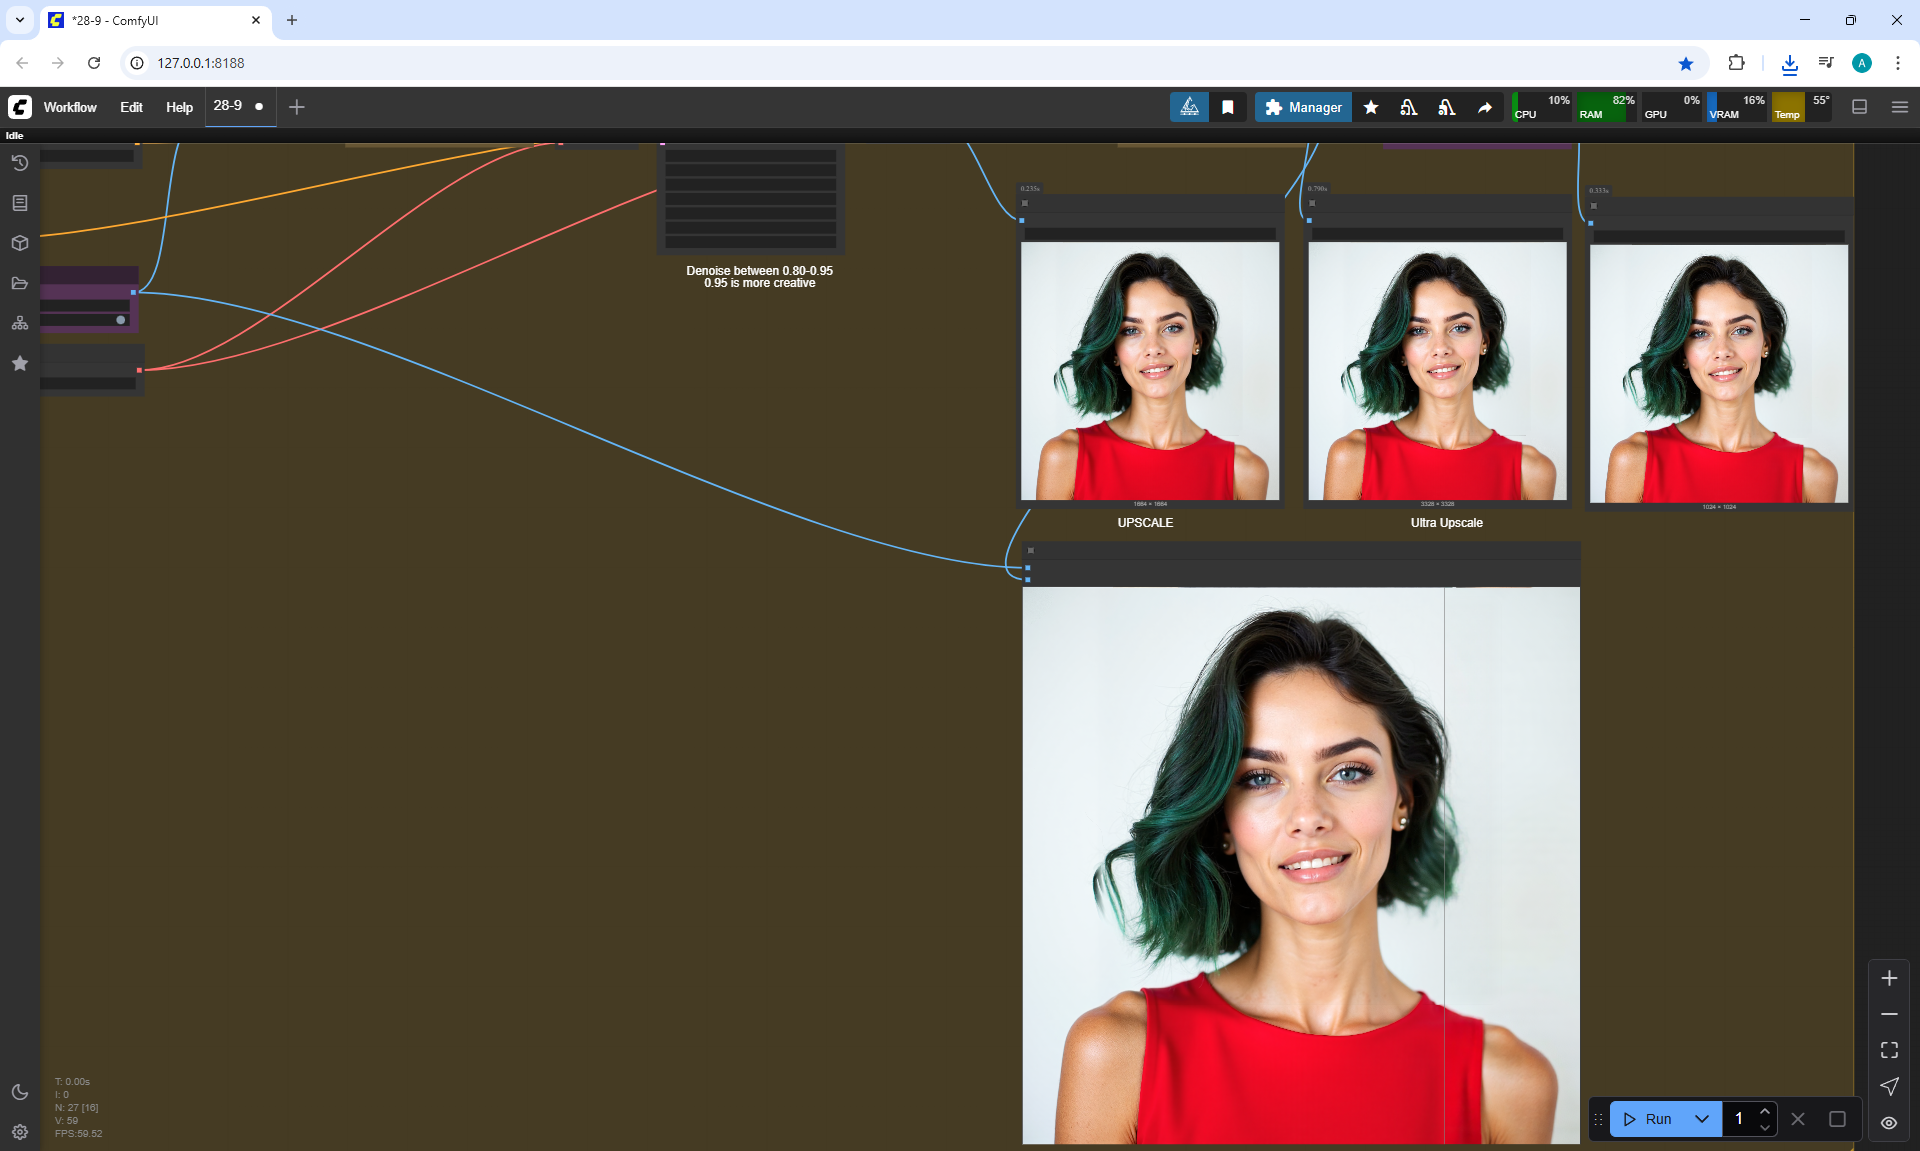
Task: Toggle dark theme moon icon
Action: (19, 1092)
